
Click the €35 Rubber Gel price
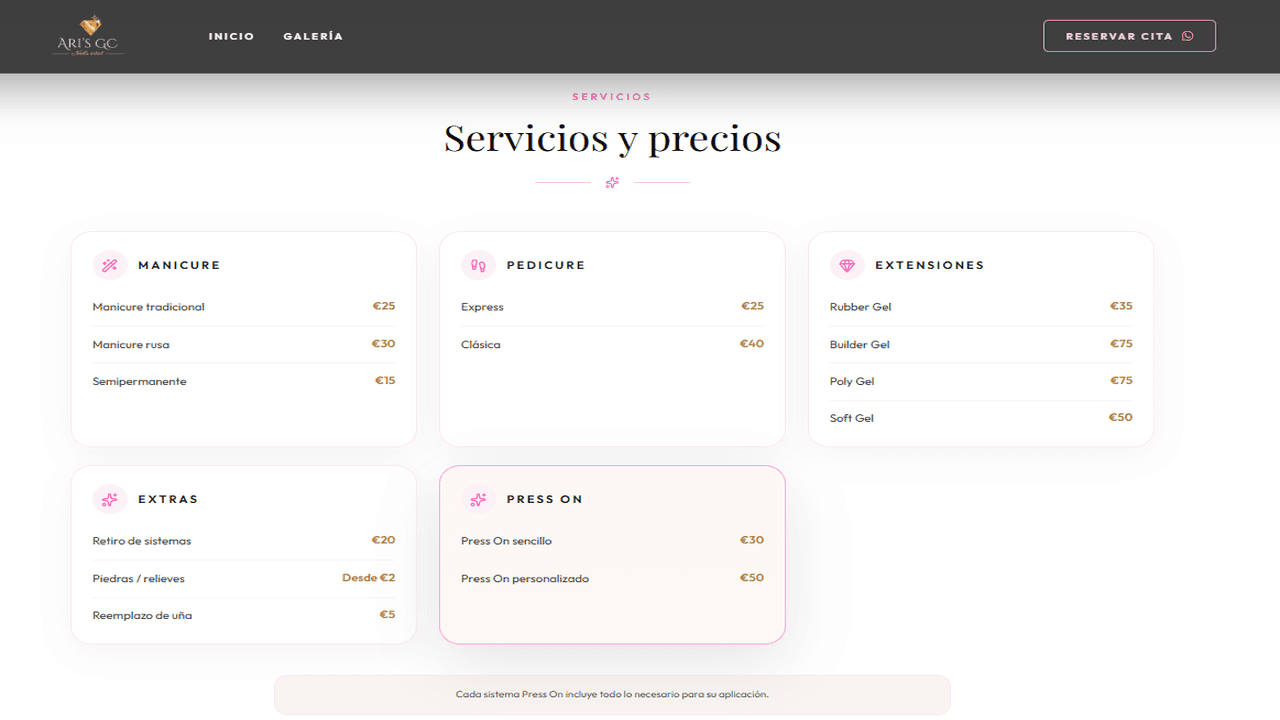pos(1121,306)
